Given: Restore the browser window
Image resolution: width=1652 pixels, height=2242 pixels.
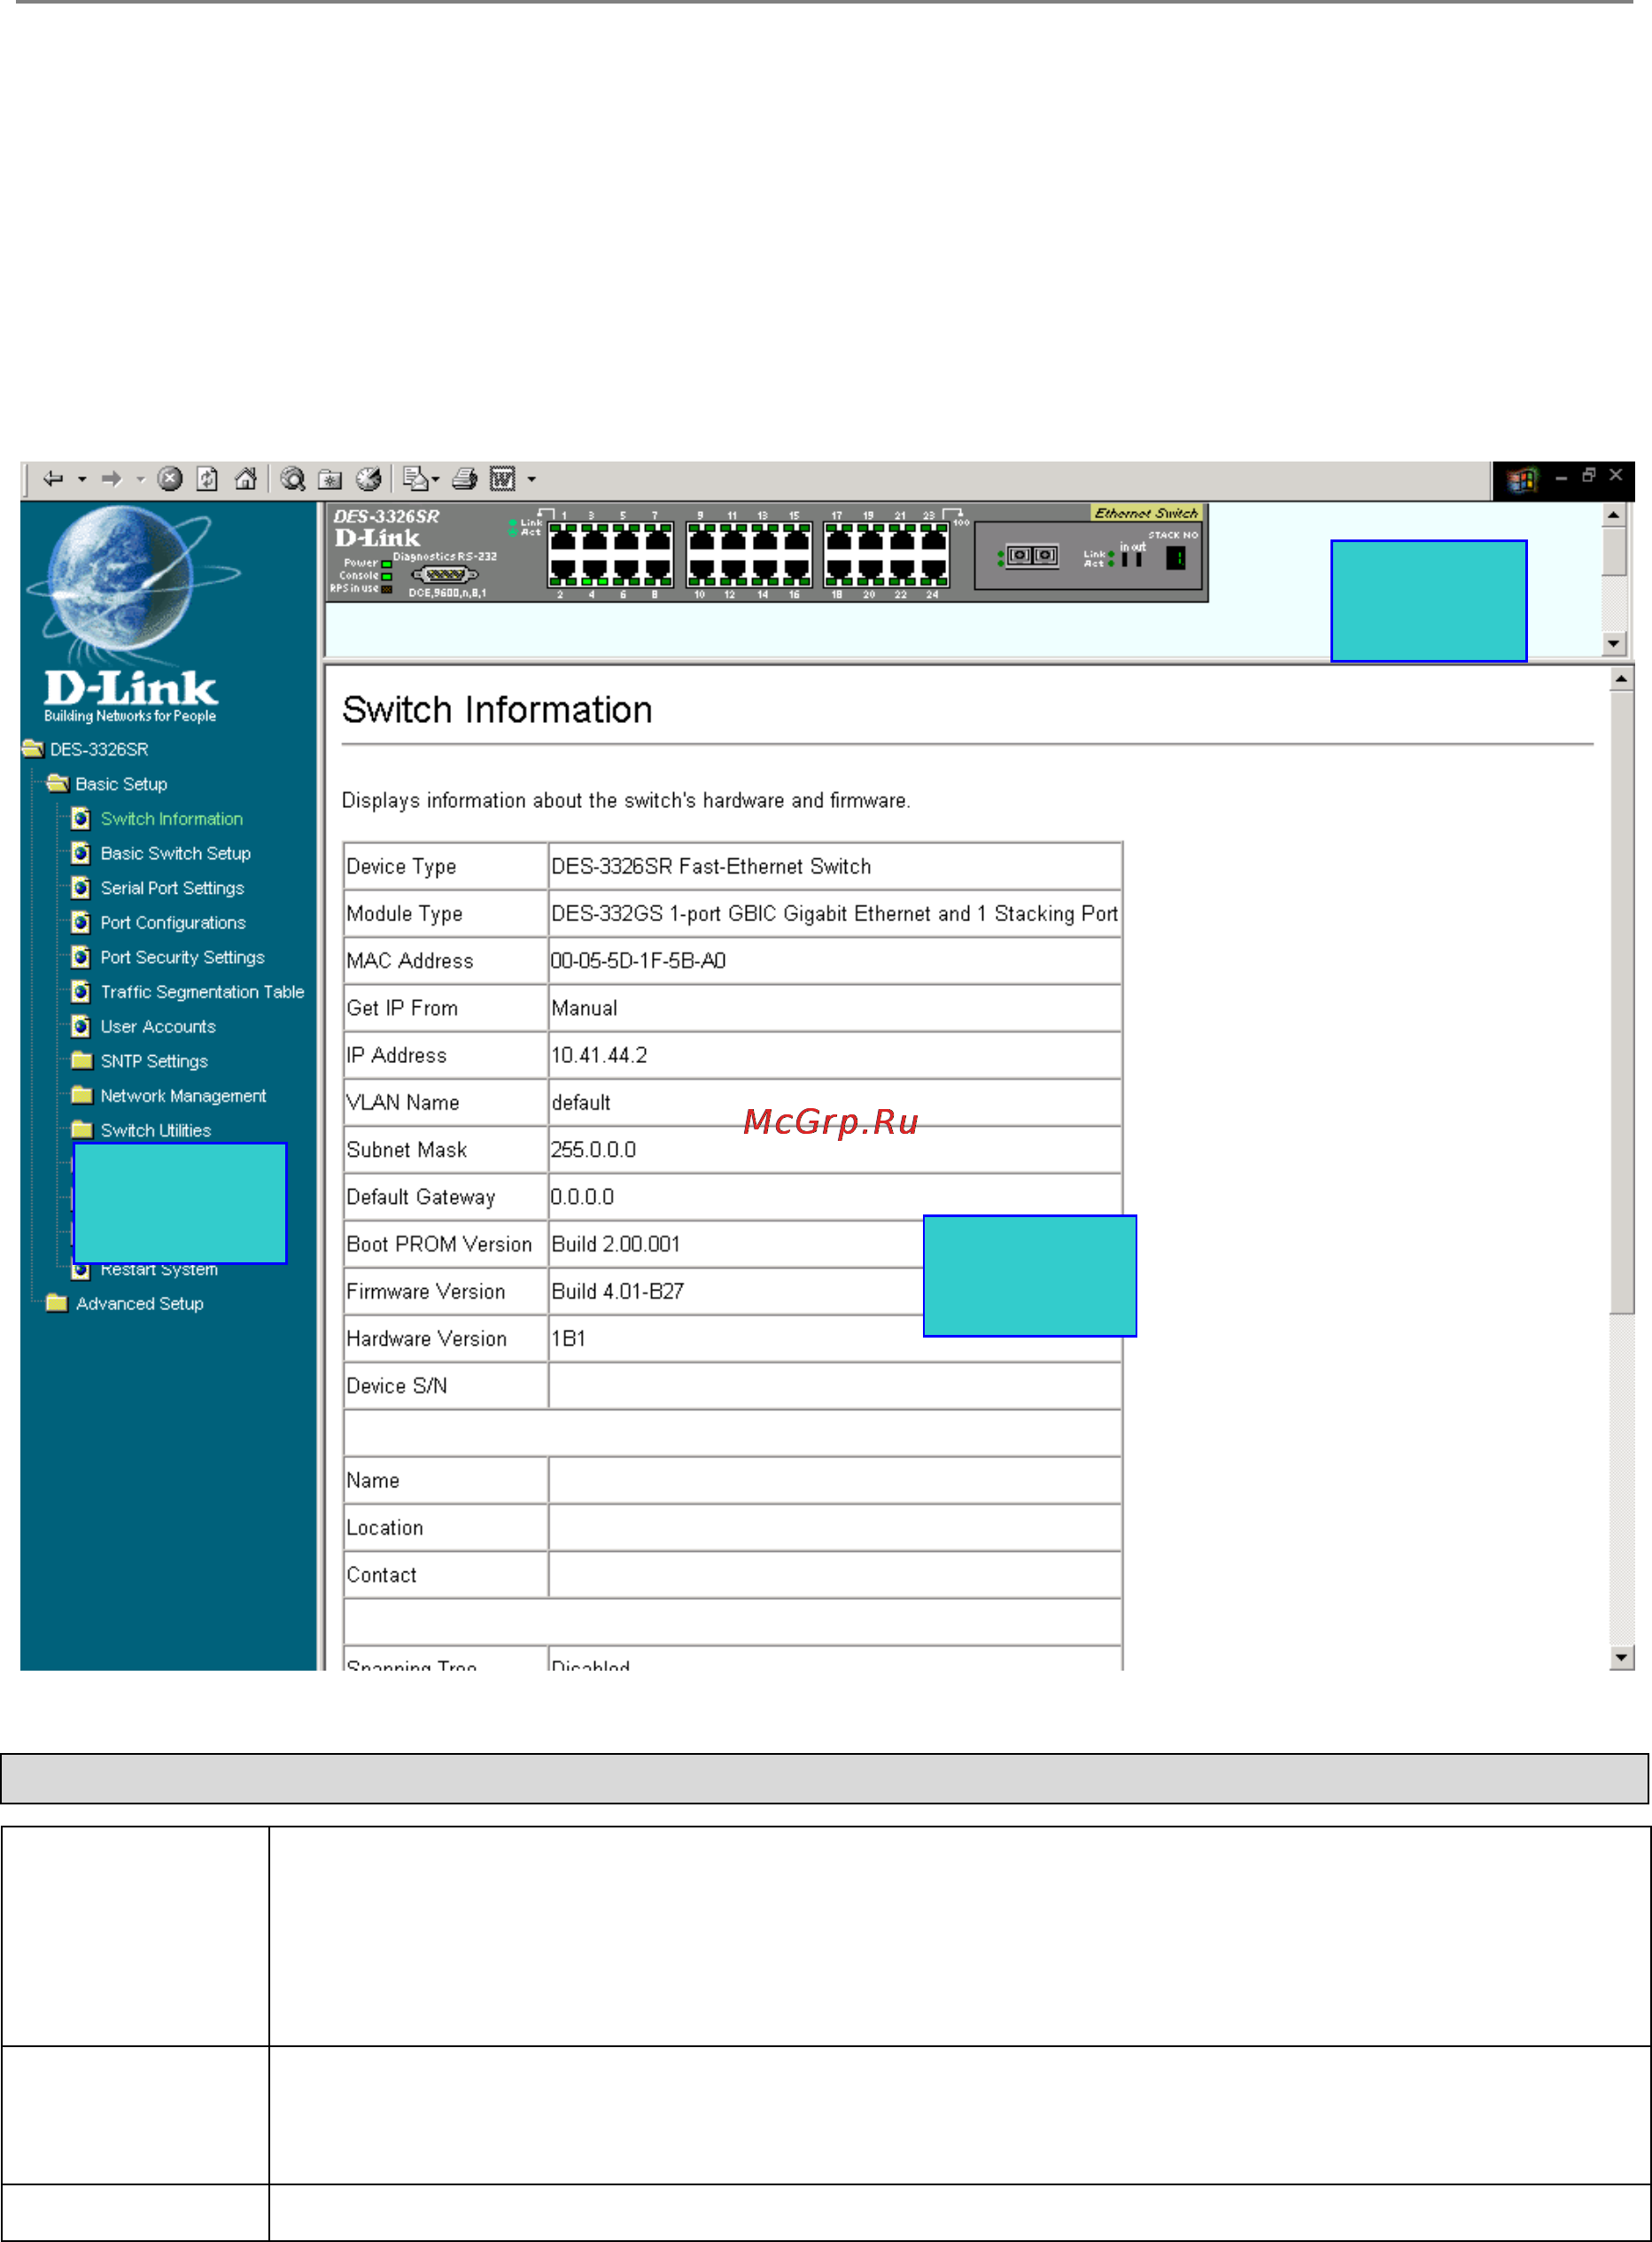Looking at the screenshot, I should [1589, 476].
